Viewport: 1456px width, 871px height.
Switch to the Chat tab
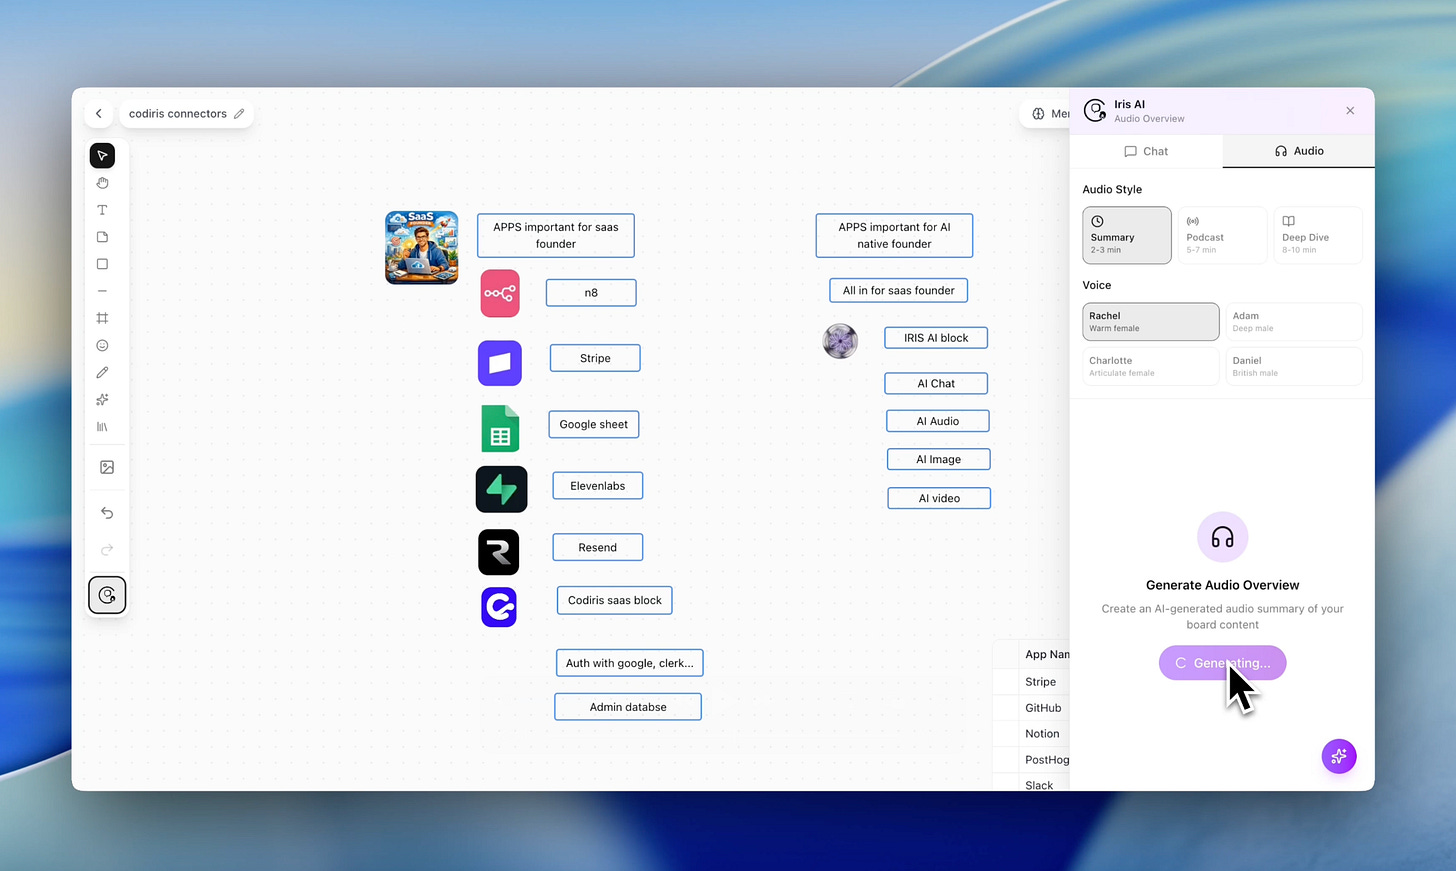(x=1146, y=151)
